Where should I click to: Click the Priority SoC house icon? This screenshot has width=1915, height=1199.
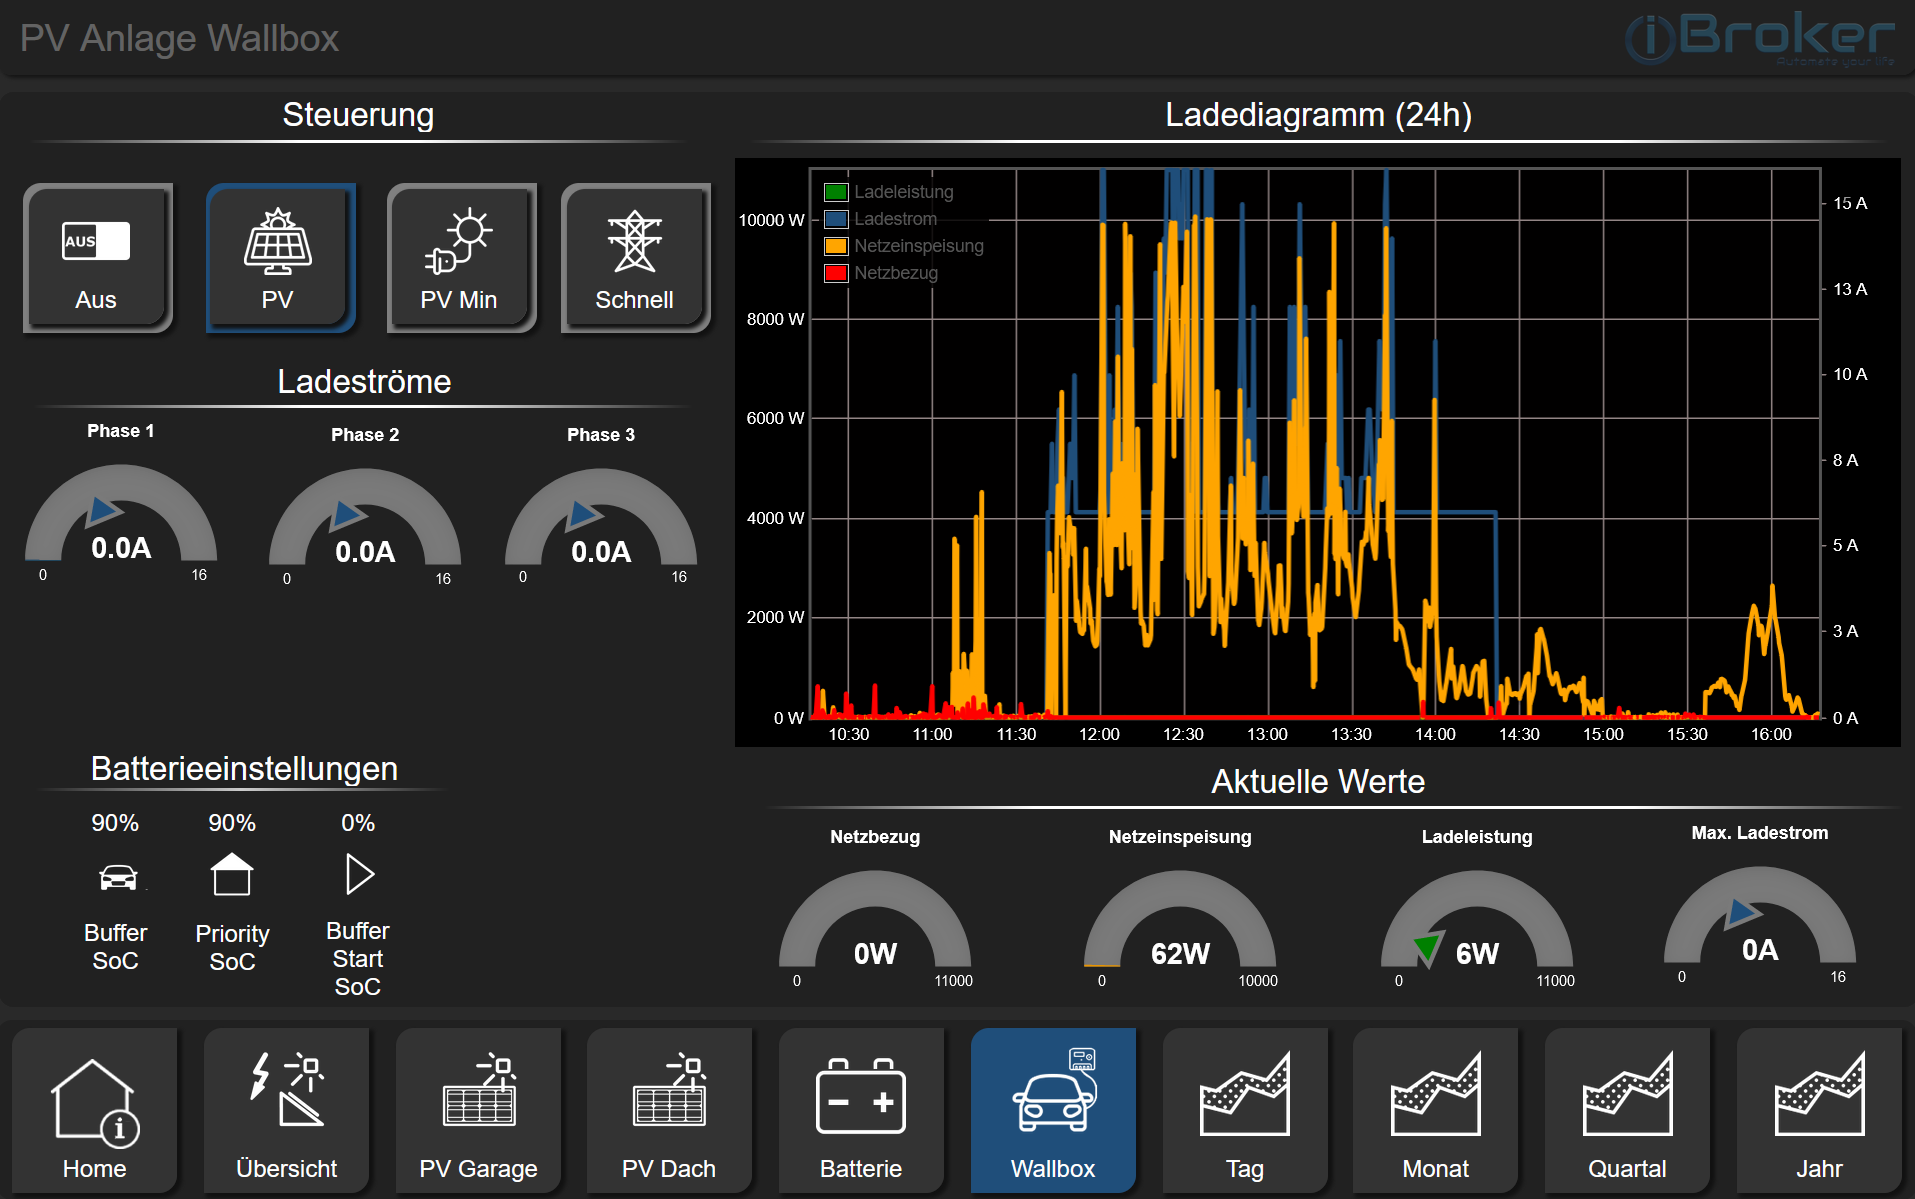pyautogui.click(x=232, y=875)
